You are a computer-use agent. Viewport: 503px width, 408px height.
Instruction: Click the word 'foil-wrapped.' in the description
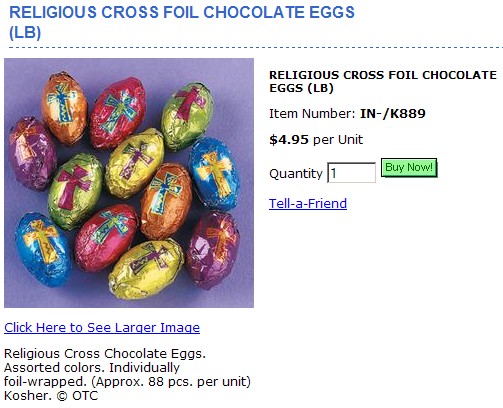pyautogui.click(x=46, y=381)
